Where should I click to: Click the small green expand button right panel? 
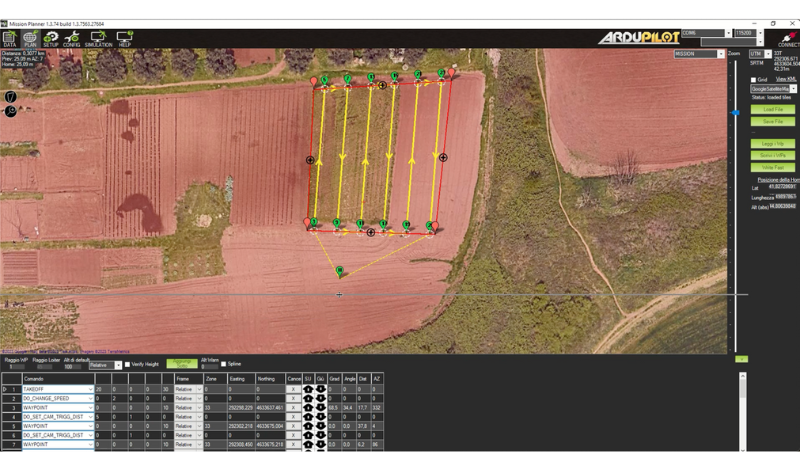point(741,359)
